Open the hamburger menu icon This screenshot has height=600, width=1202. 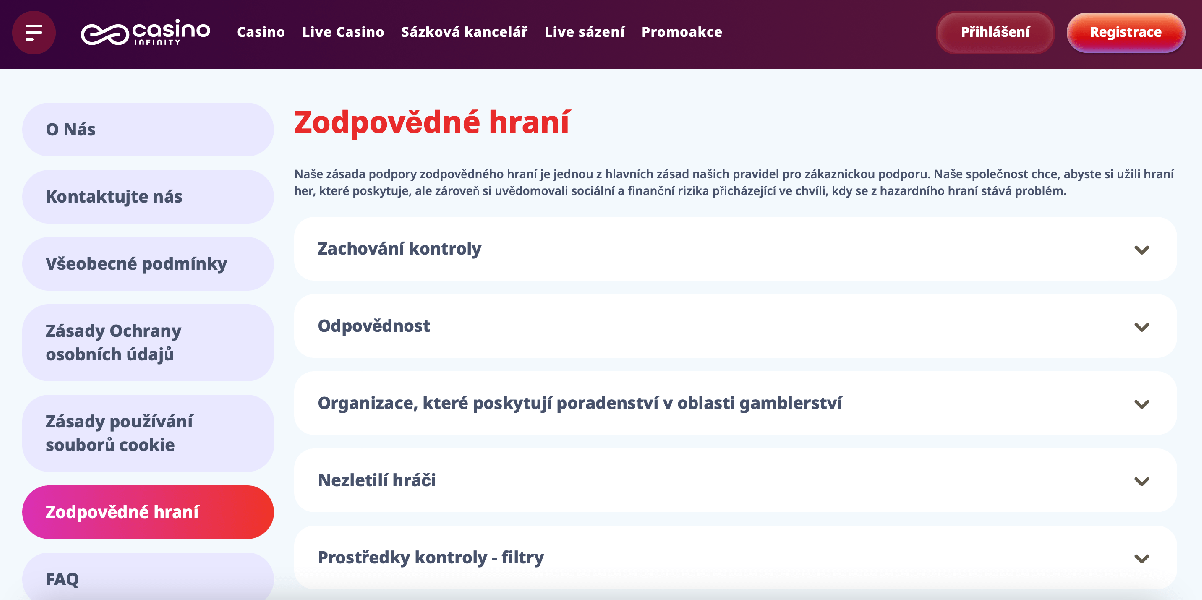point(34,33)
